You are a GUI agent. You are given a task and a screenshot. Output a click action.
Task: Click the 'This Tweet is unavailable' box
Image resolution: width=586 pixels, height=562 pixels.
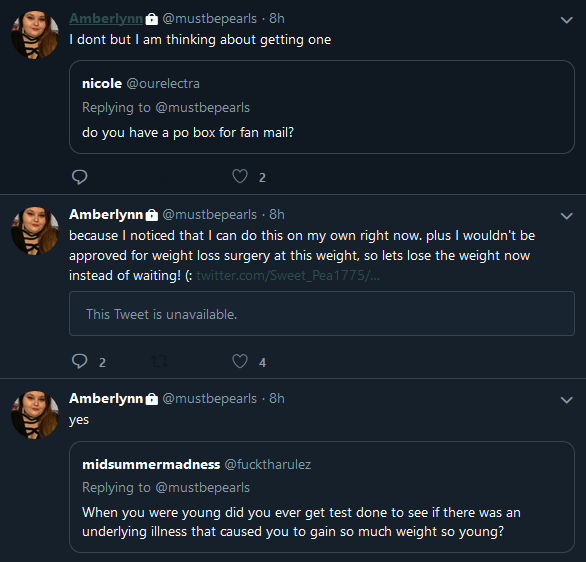pyautogui.click(x=322, y=314)
